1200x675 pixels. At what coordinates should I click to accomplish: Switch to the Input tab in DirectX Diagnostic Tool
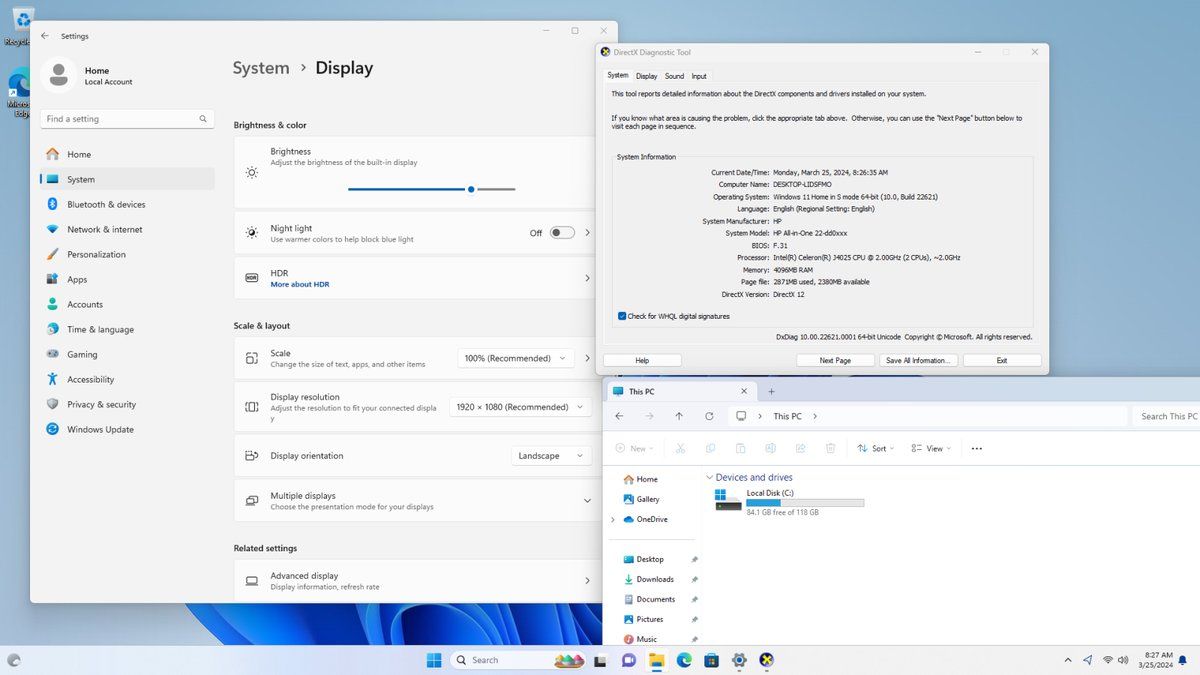click(x=699, y=76)
